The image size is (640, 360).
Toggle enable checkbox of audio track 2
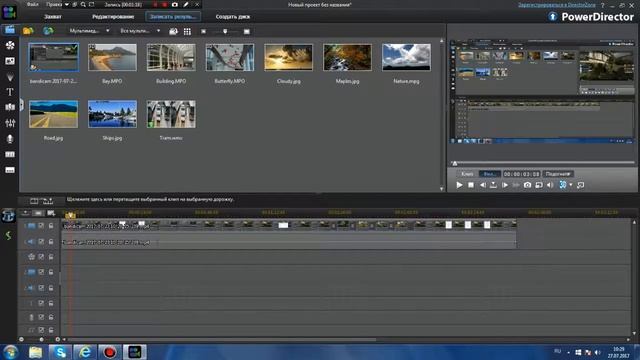coord(41,288)
